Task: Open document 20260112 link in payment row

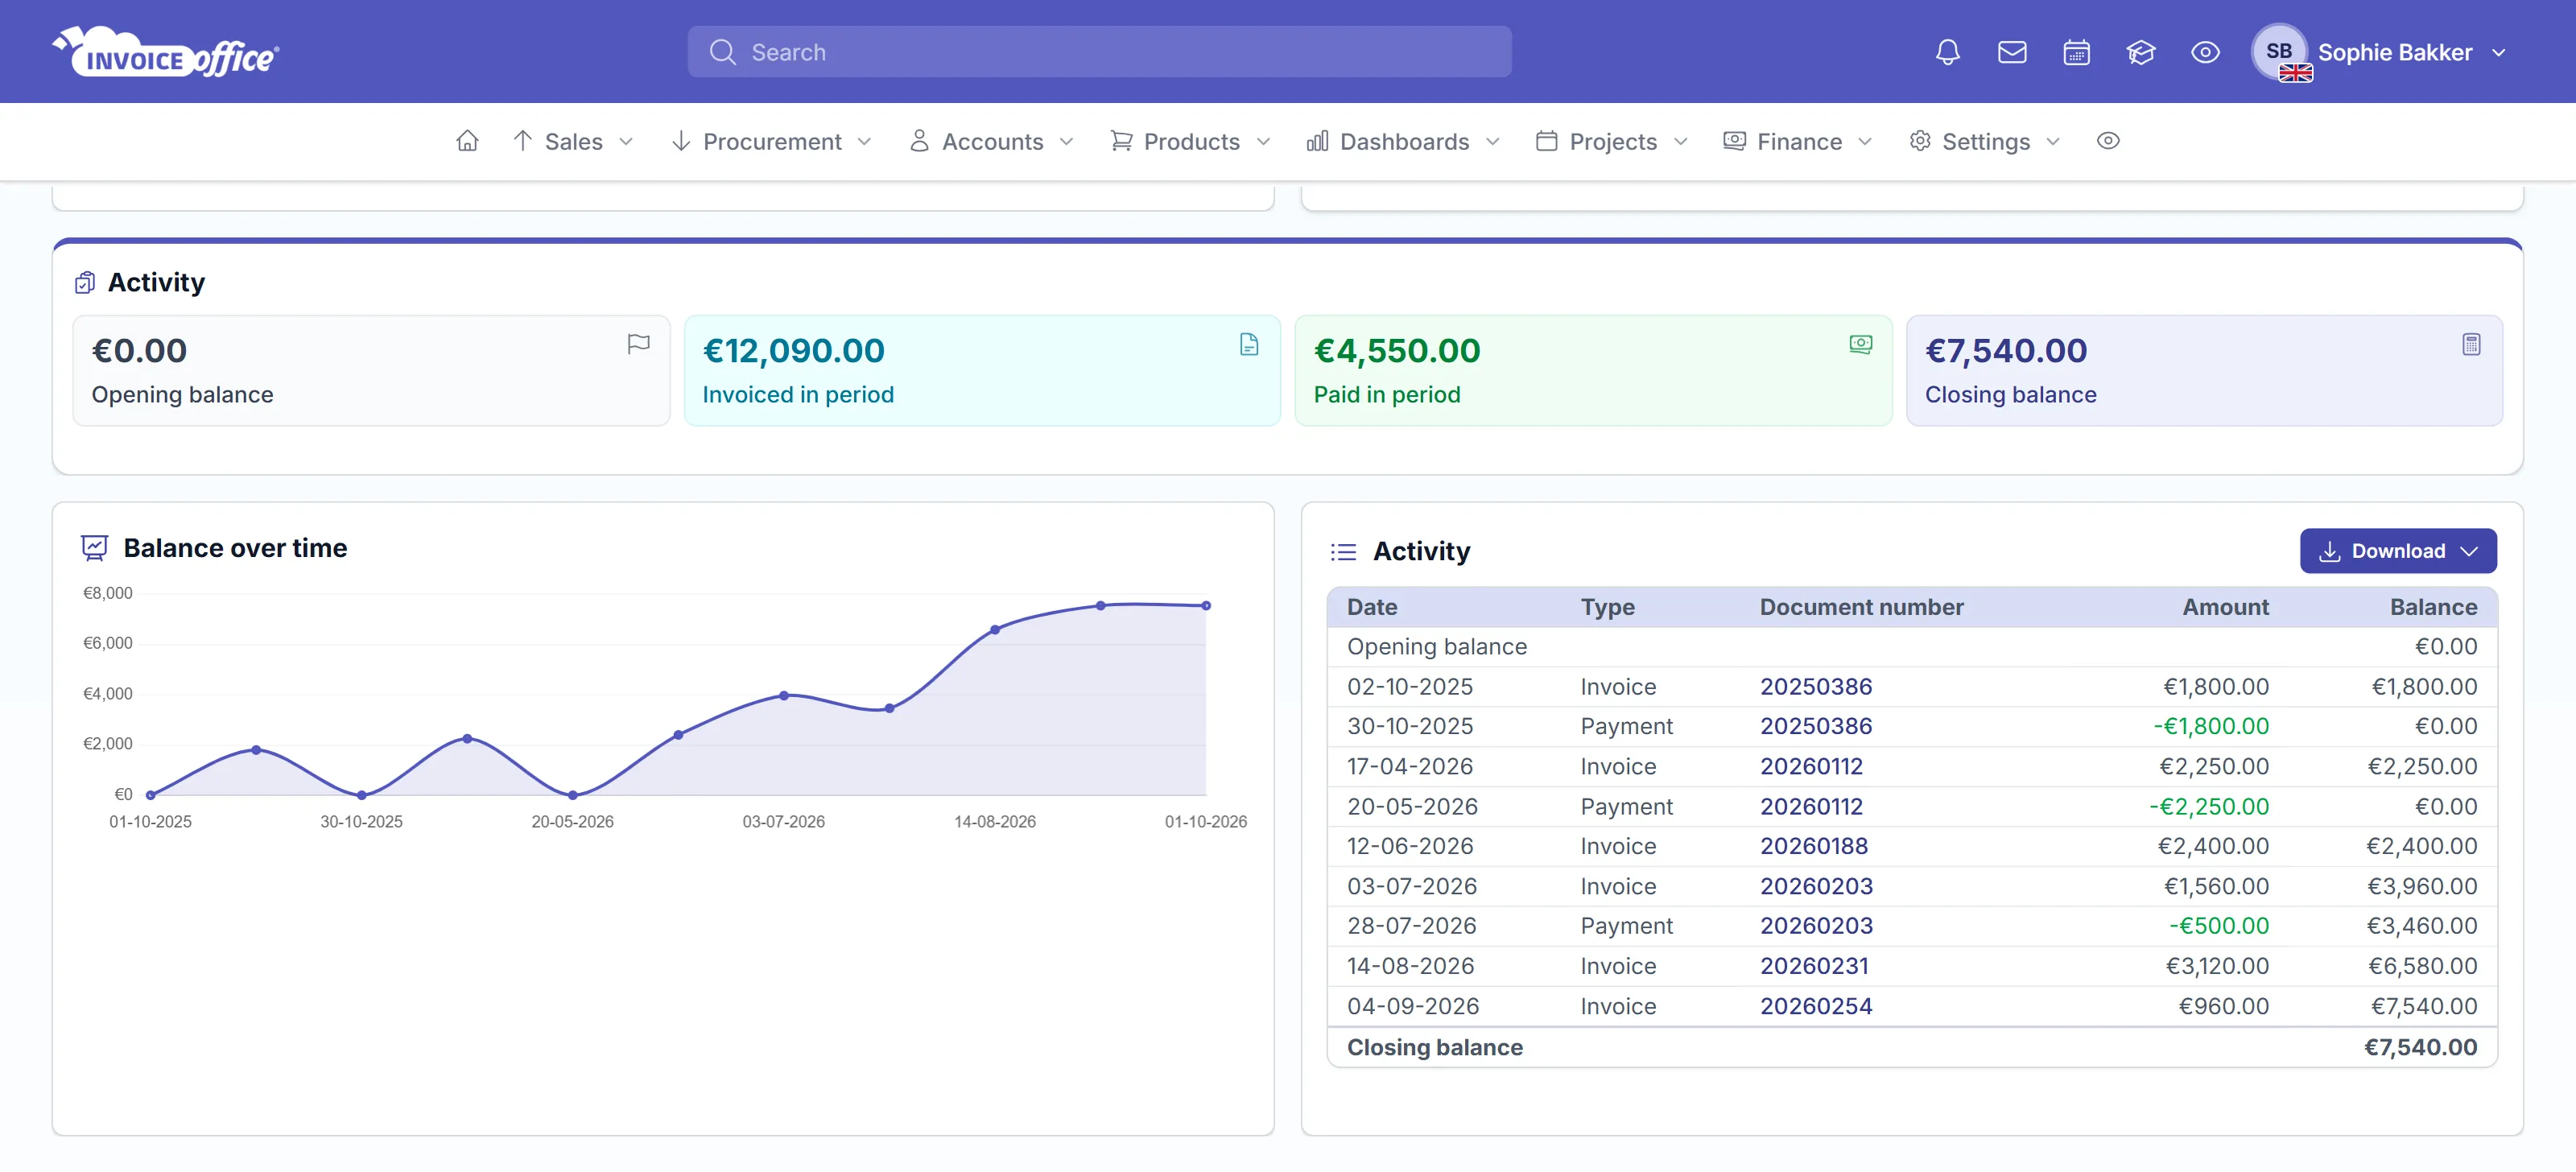Action: click(x=1811, y=807)
